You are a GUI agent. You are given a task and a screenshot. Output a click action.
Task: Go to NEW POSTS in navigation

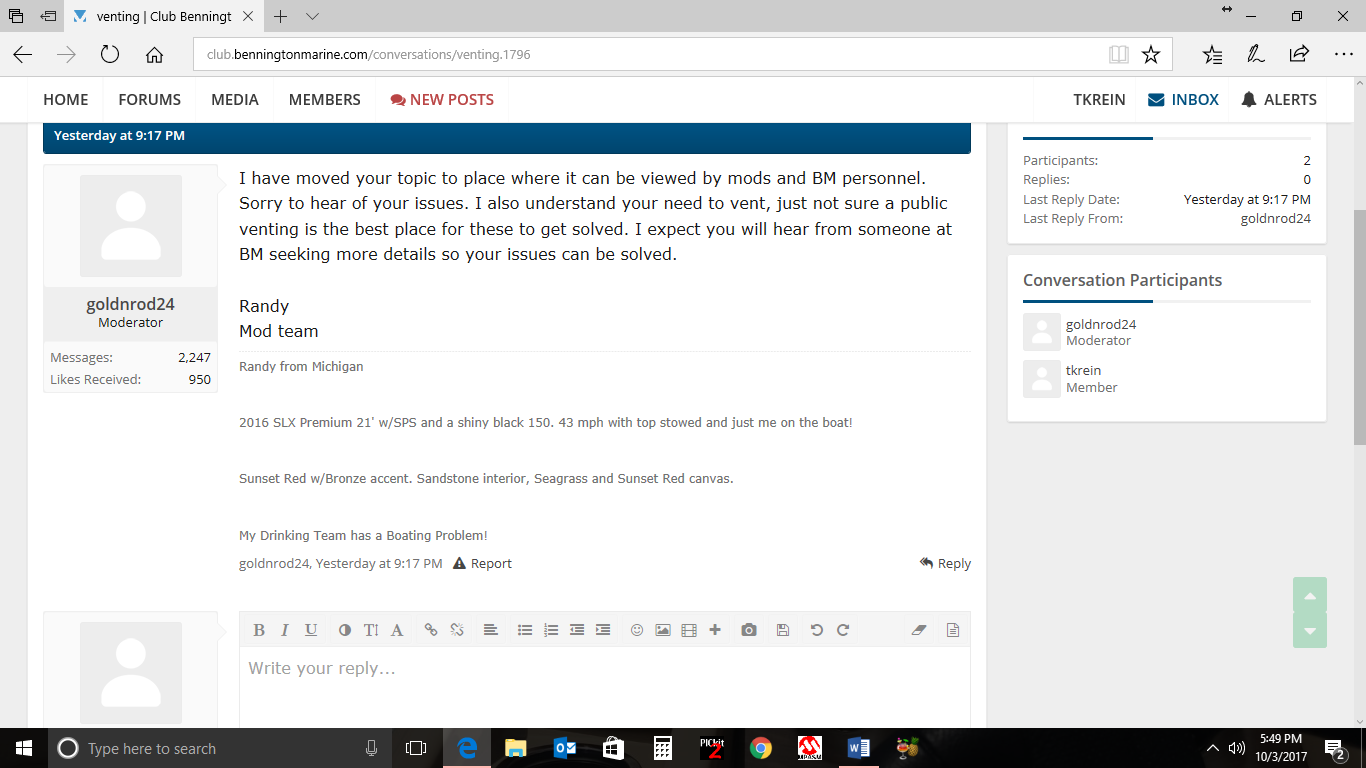pos(442,100)
